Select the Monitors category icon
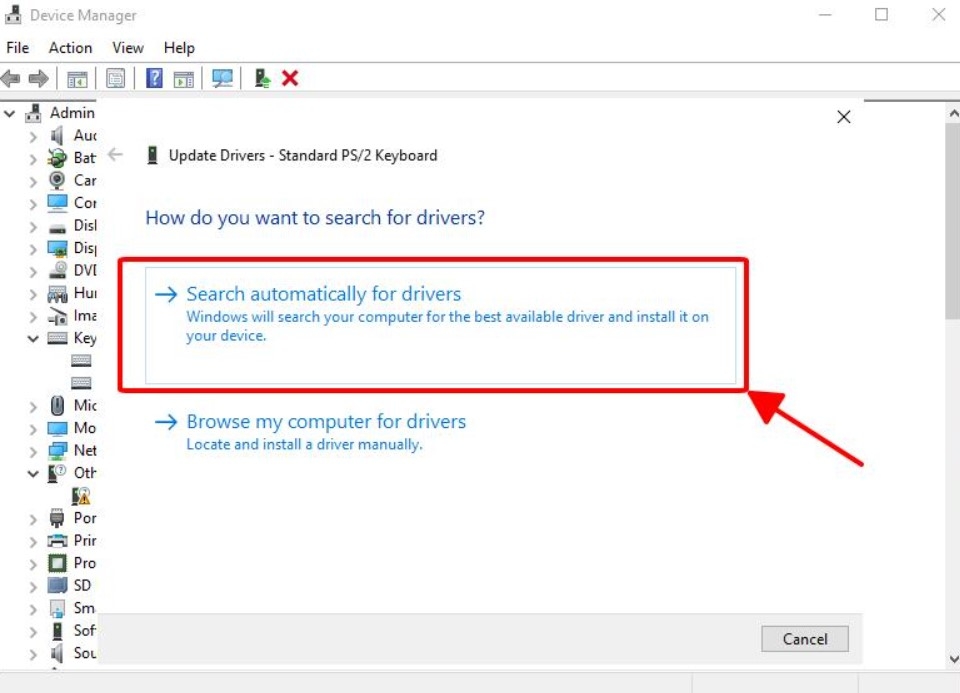The width and height of the screenshot is (960, 693). click(x=57, y=429)
